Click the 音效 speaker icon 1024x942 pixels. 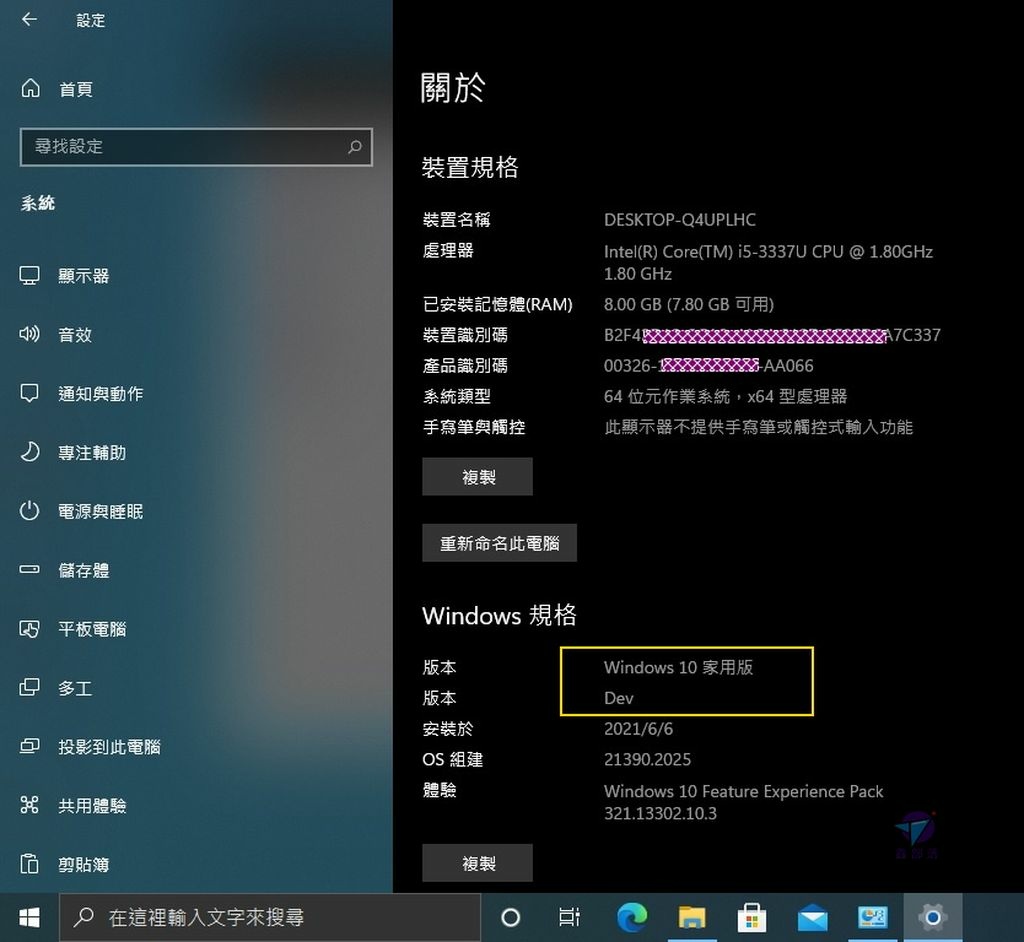pyautogui.click(x=29, y=334)
